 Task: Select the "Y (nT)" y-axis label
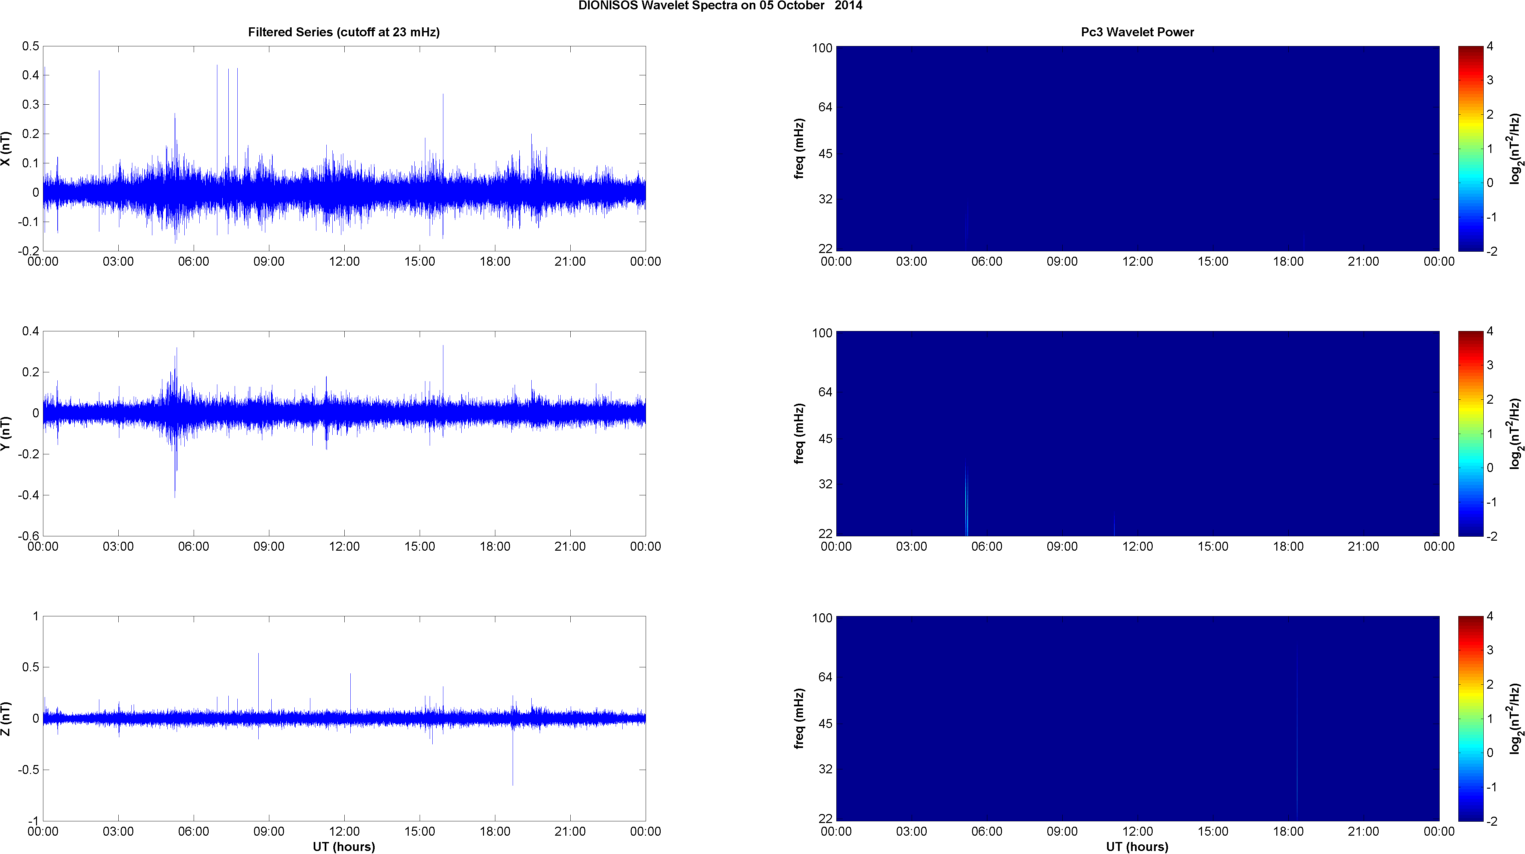coord(7,434)
